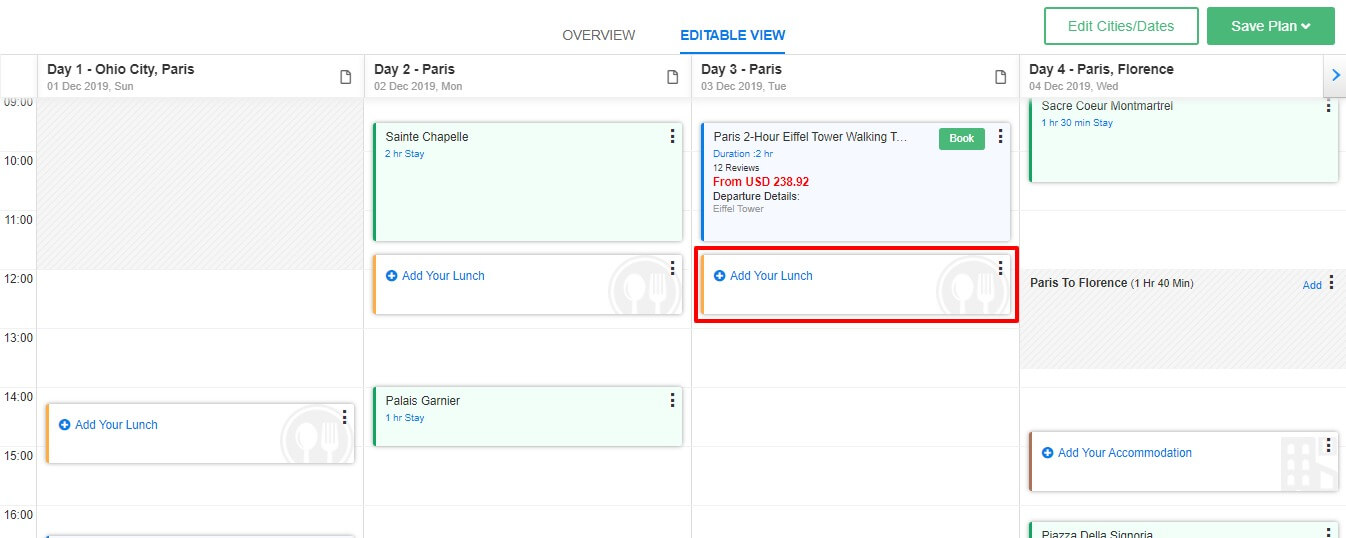The image size is (1346, 538).
Task: Open Day 1 notes document icon
Action: [x=346, y=78]
